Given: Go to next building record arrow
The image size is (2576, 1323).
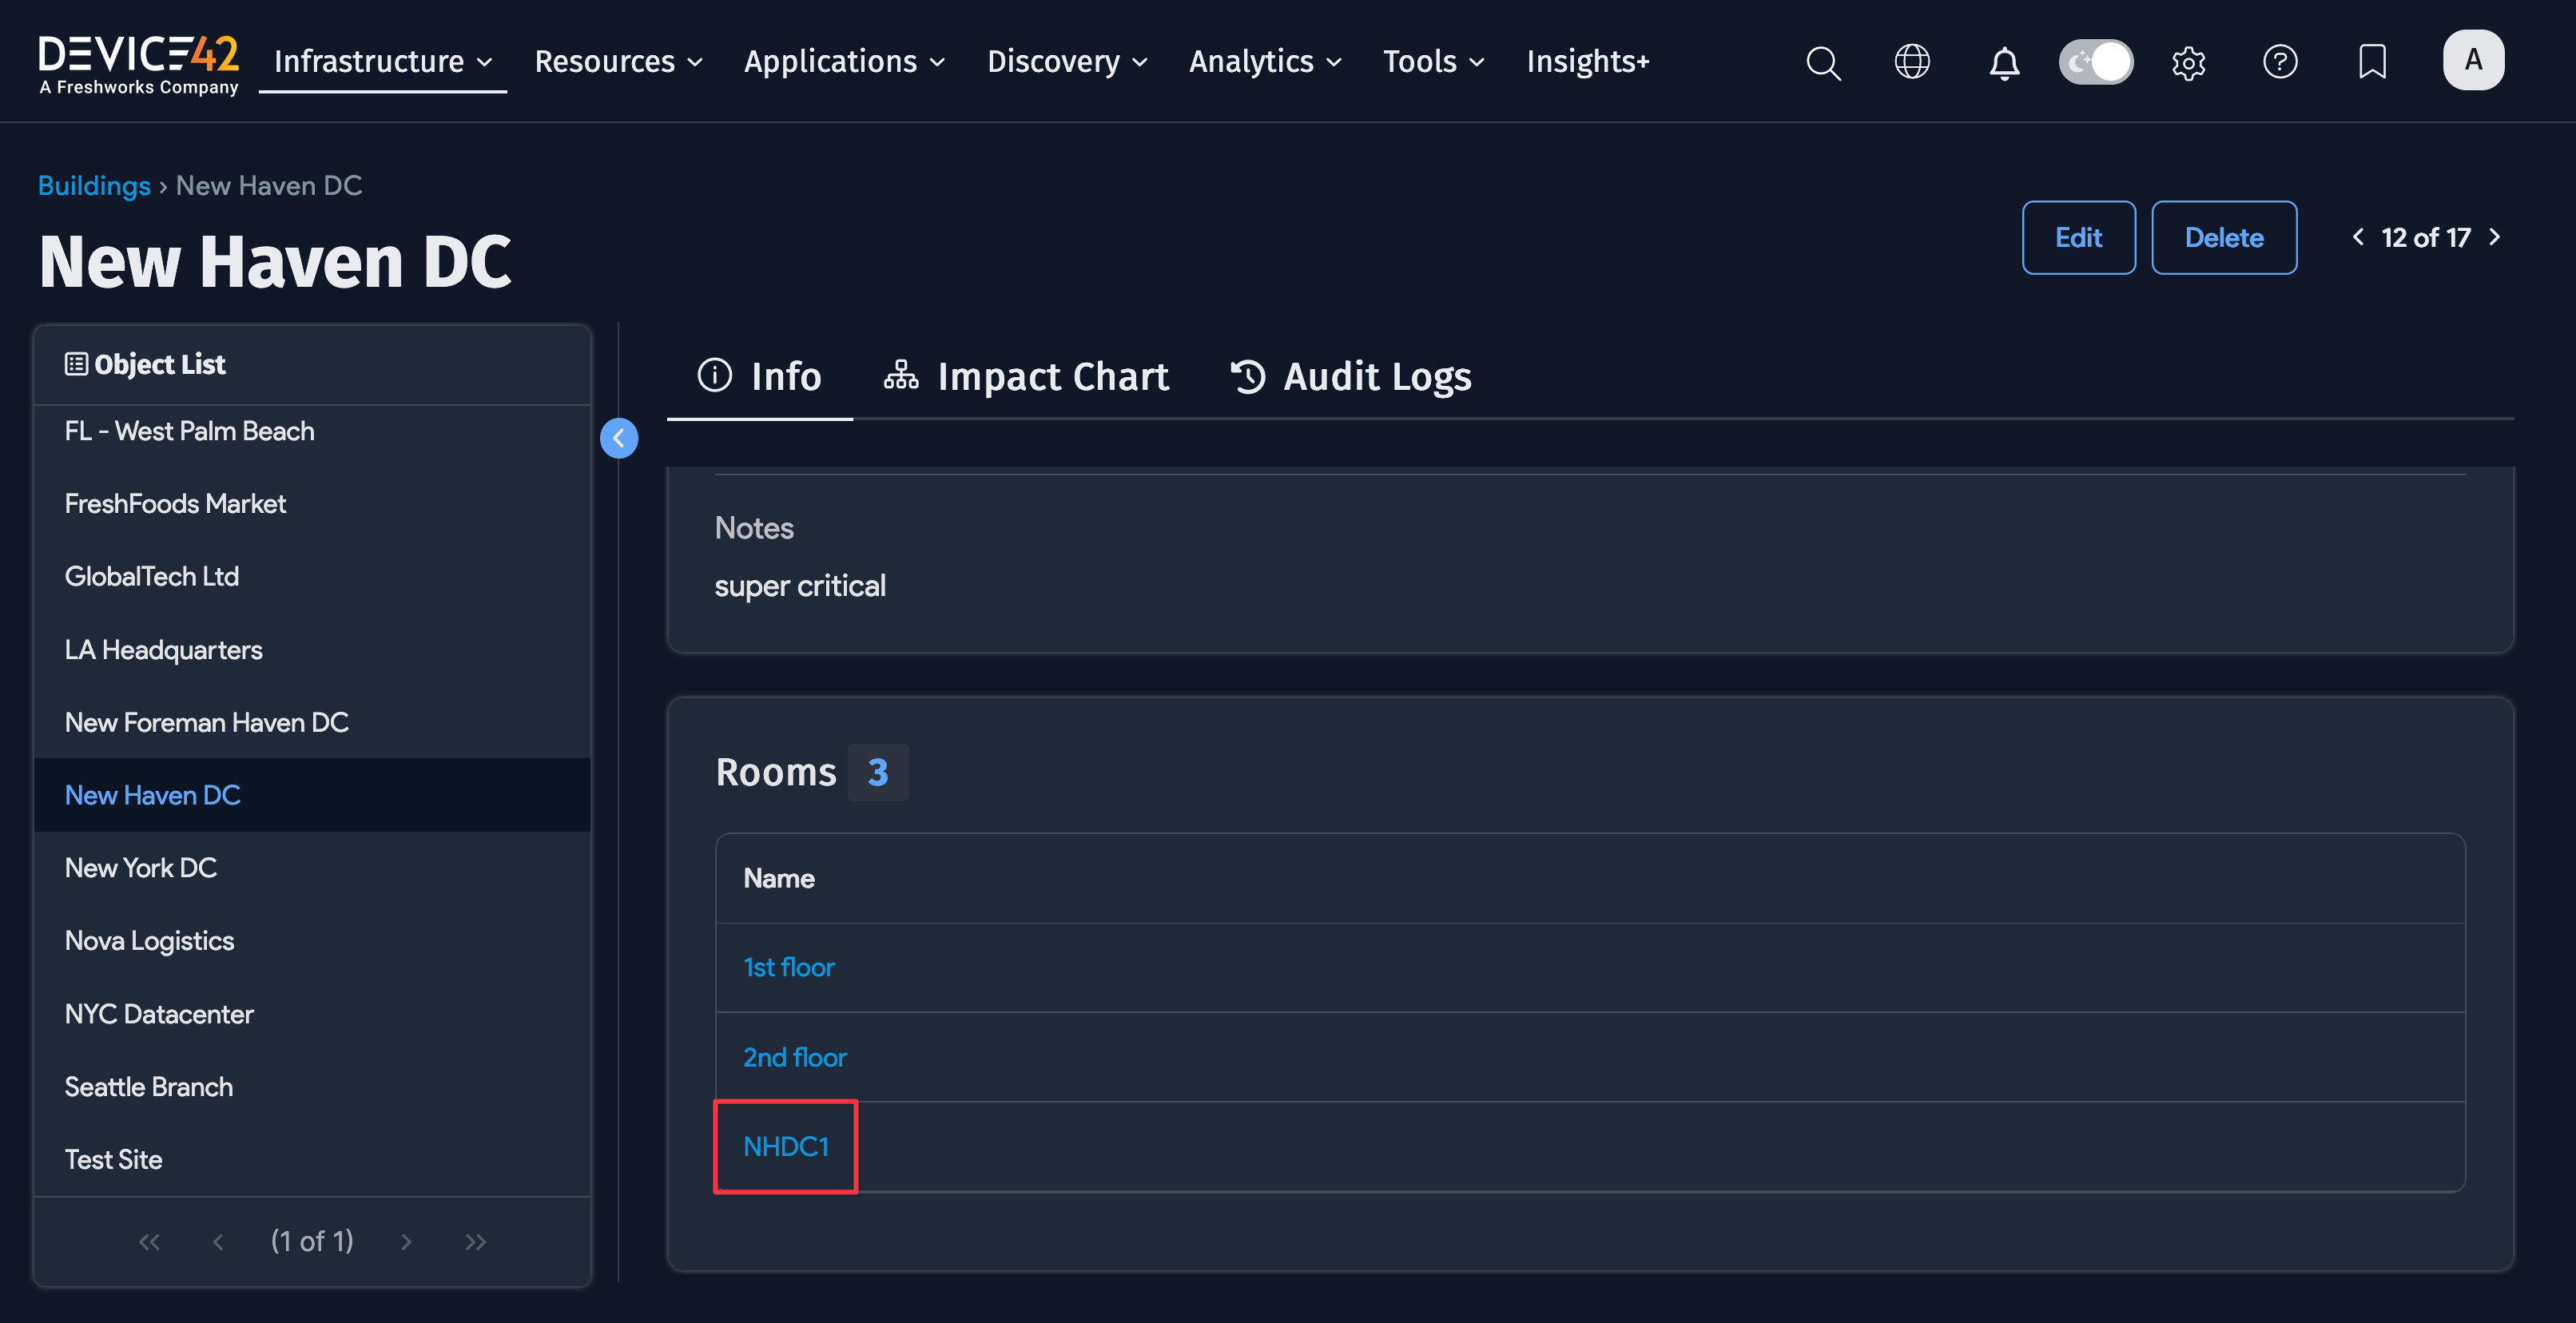Looking at the screenshot, I should click(2494, 237).
